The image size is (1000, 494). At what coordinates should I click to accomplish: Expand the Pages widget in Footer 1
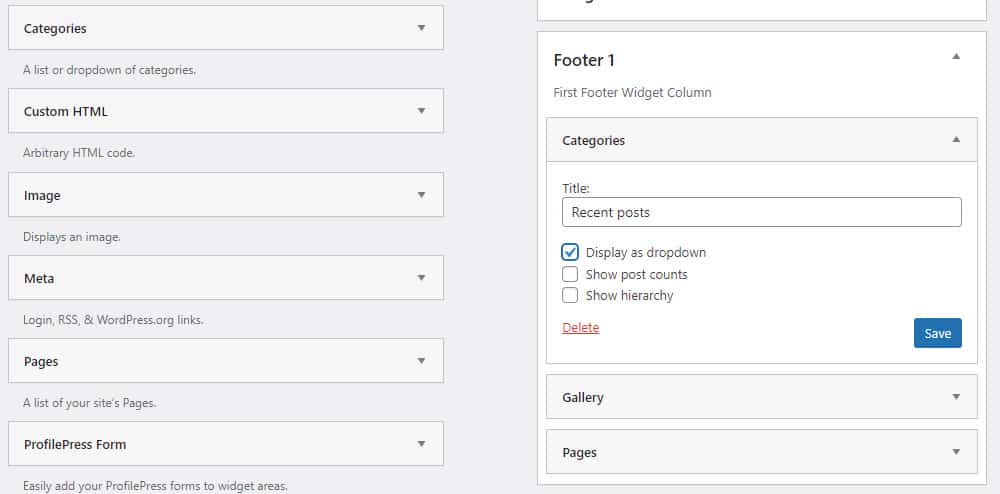point(956,452)
